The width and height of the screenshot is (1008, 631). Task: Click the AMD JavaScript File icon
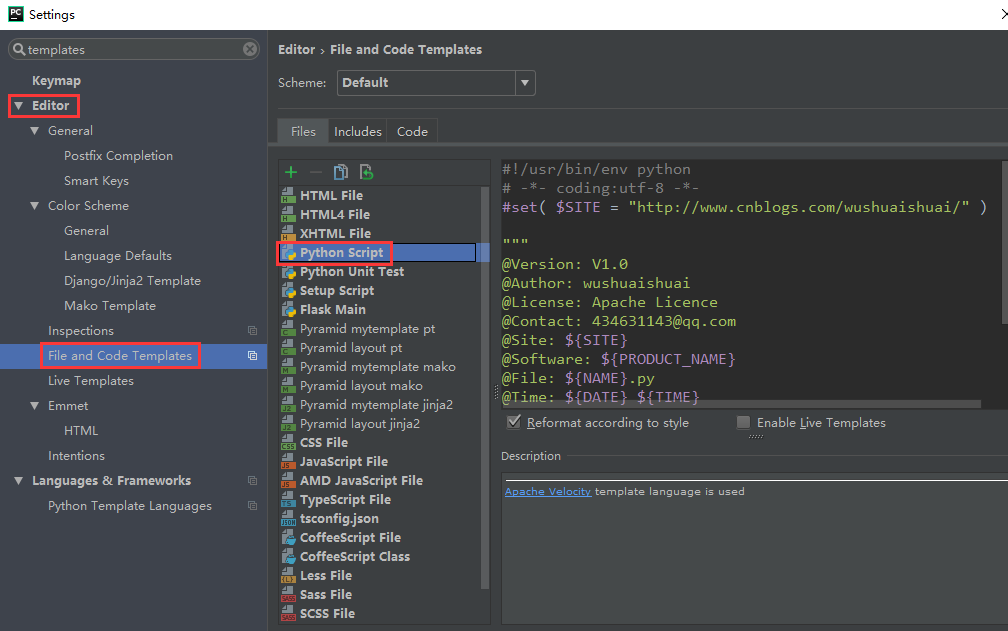(289, 481)
